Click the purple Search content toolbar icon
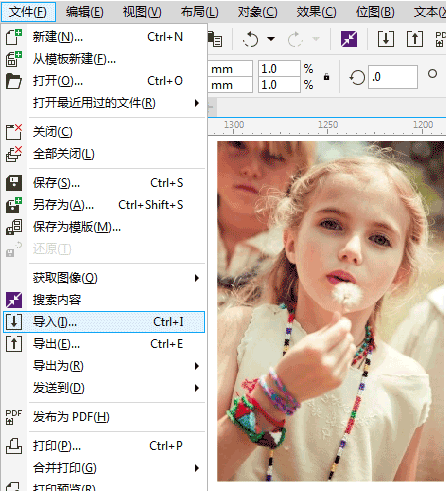This screenshot has height=491, width=446. pyautogui.click(x=349, y=39)
